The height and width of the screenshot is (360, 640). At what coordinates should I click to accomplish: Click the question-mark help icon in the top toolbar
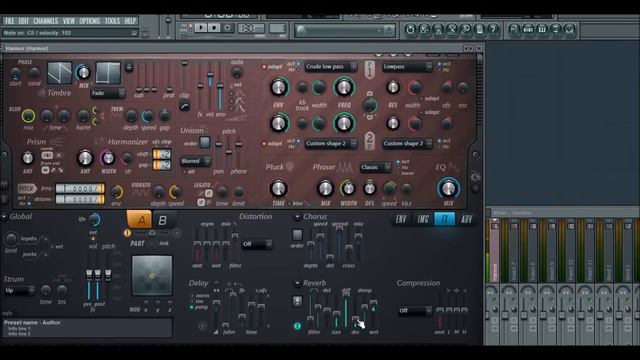point(493,29)
